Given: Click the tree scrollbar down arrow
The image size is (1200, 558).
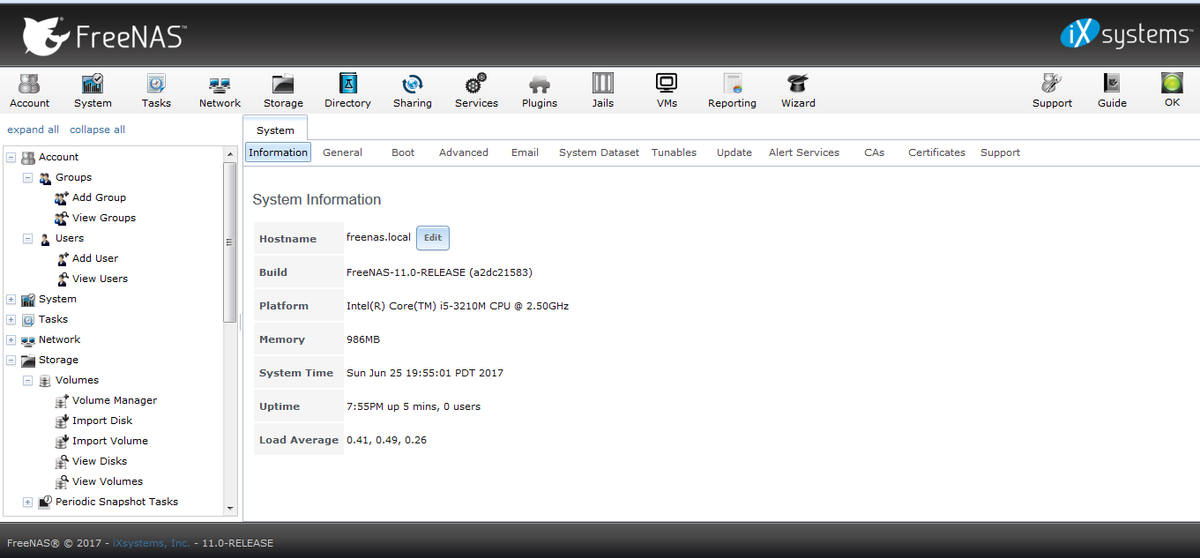Looking at the screenshot, I should click(x=229, y=507).
